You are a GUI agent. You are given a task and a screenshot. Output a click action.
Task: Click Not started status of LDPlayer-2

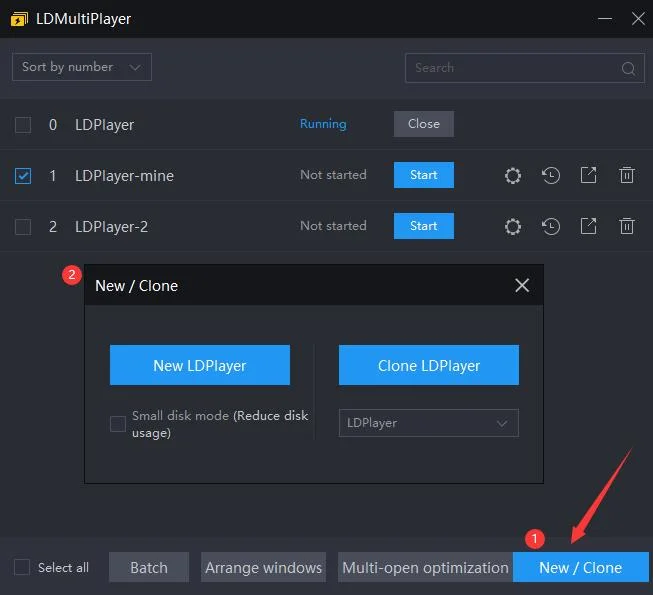333,226
